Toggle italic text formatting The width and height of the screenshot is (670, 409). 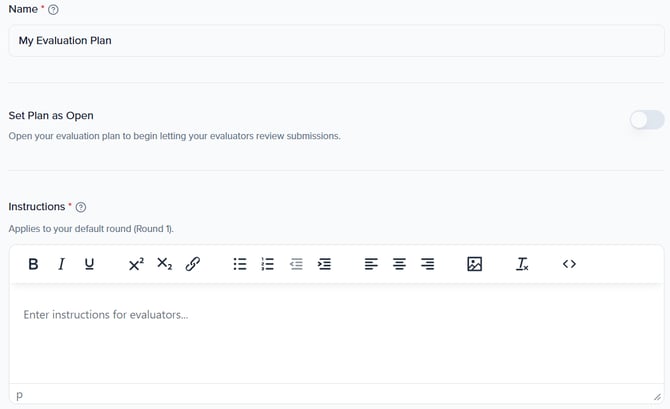tap(61, 264)
